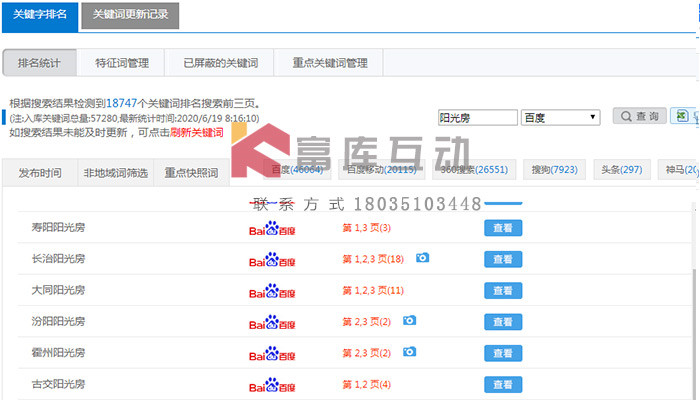Open snapshot camera icon for 霍州阳光房
The image size is (700, 400).
coord(409,352)
